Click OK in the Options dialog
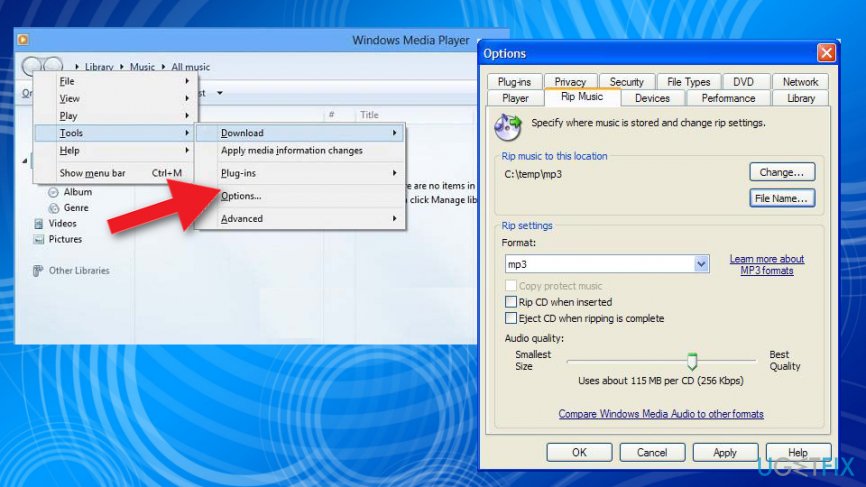Viewport: 866px width, 487px height. tap(579, 452)
